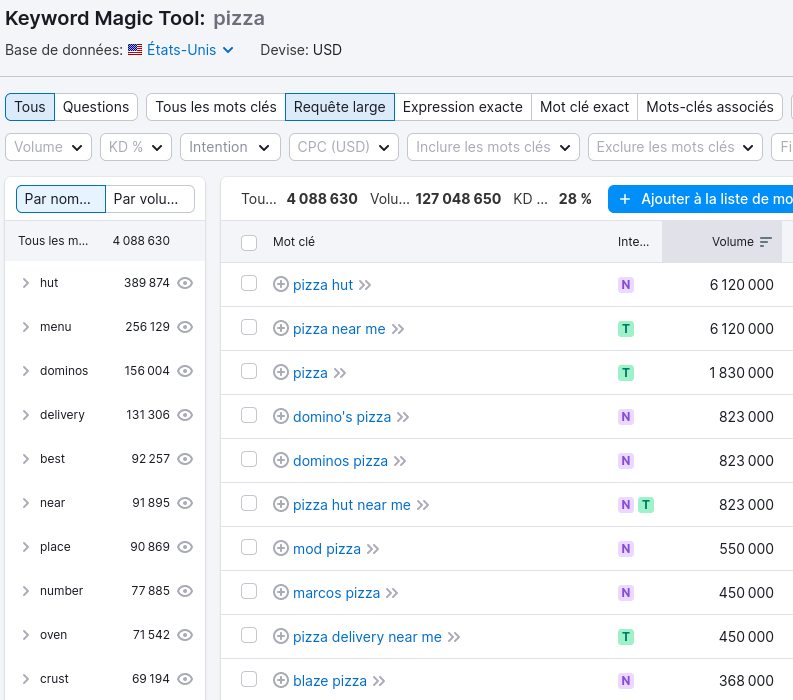Sort groups with Par volume button
The width and height of the screenshot is (793, 700).
tap(150, 199)
